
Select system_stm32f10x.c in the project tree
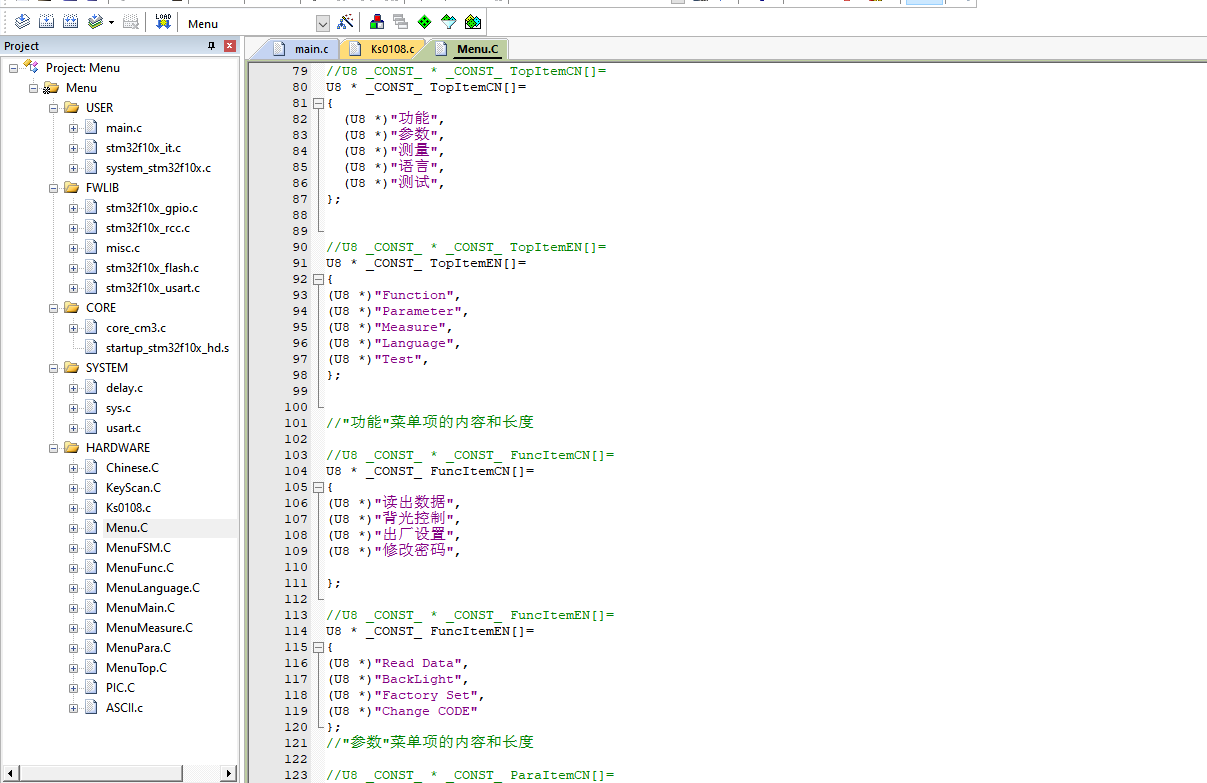pos(158,168)
